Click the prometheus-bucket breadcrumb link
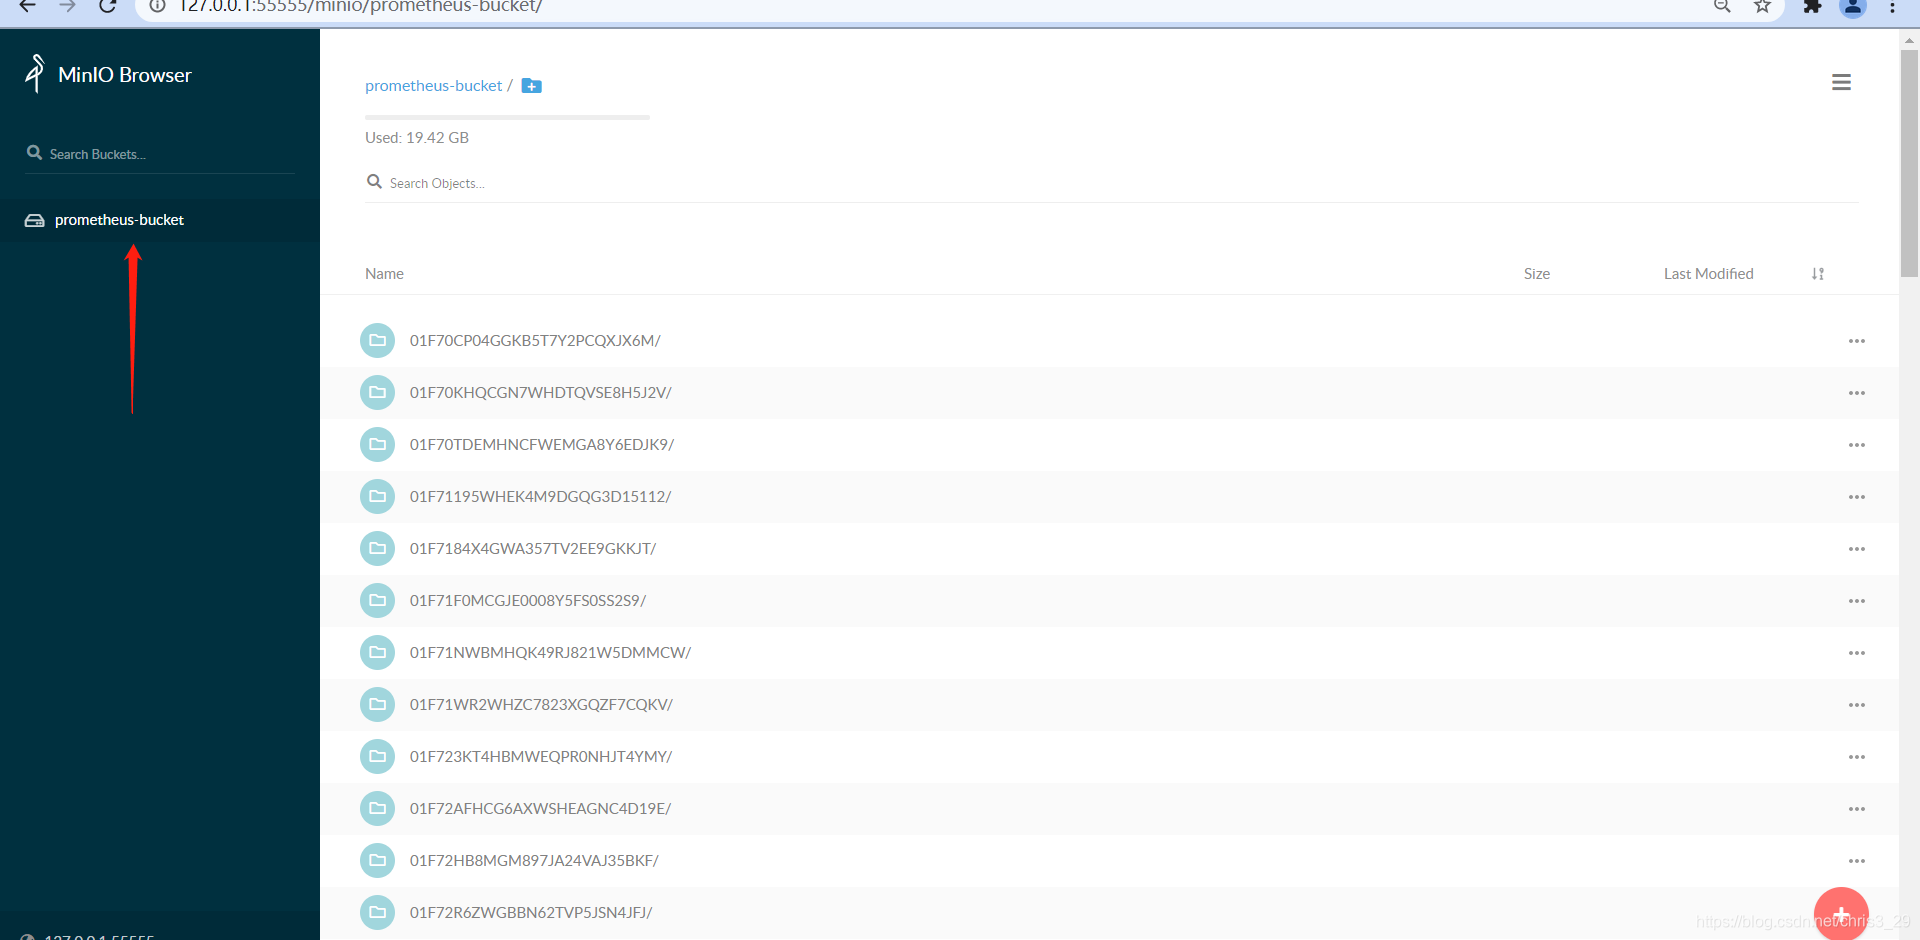The image size is (1920, 940). 433,86
